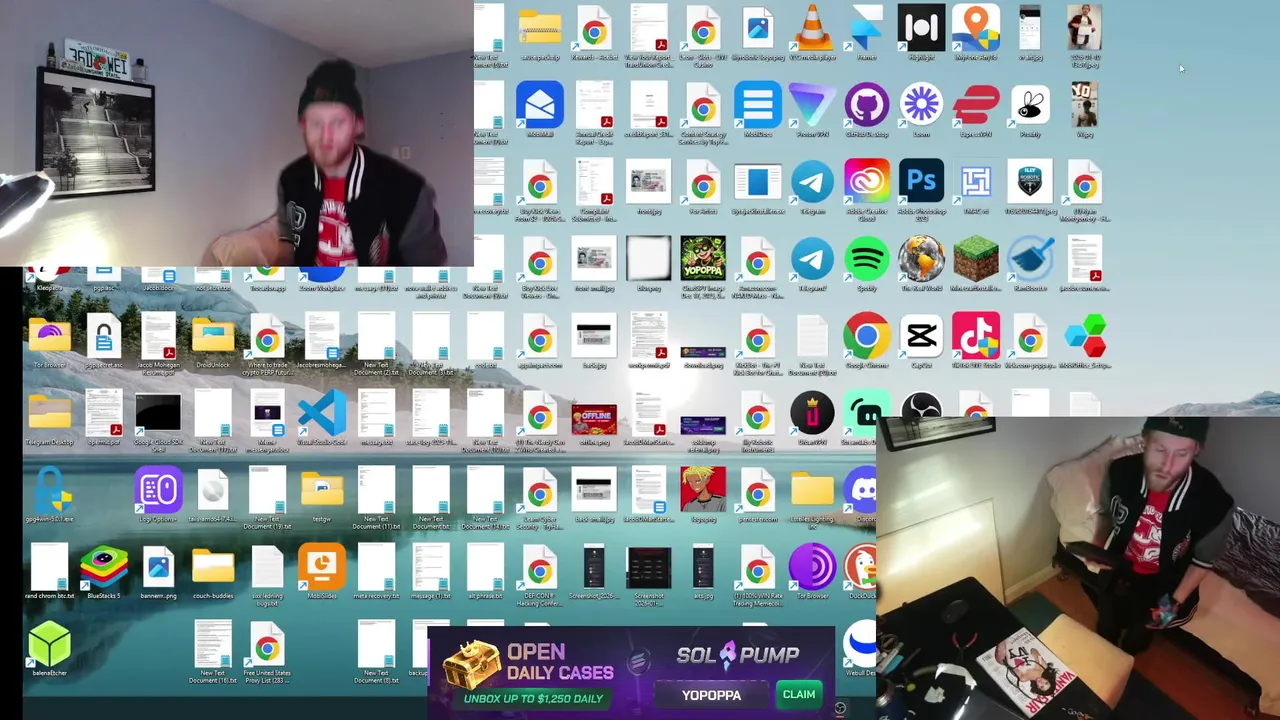Viewport: 1280px width, 720px height.
Task: Open the Minecraft installer icon
Action: tap(975, 260)
